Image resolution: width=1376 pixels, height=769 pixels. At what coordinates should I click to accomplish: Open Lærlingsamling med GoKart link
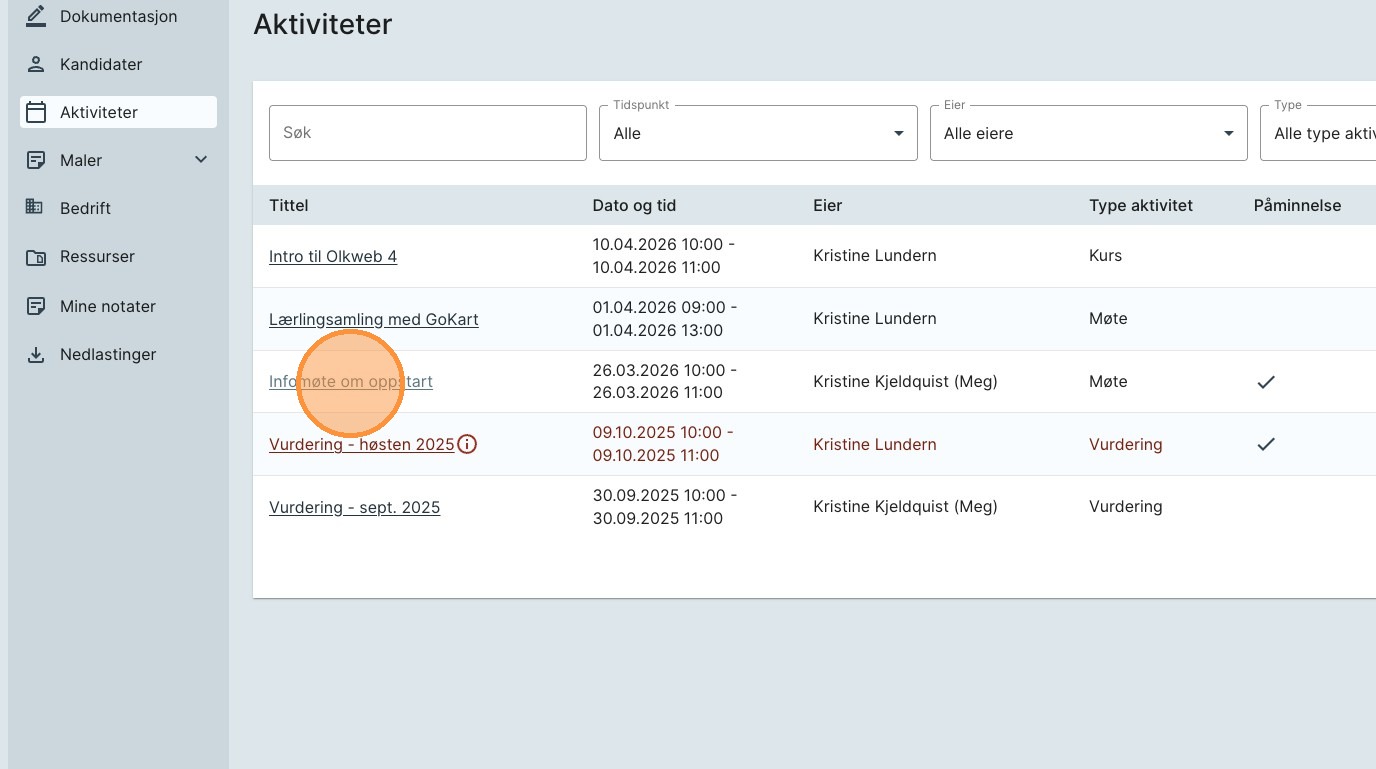[x=373, y=320]
